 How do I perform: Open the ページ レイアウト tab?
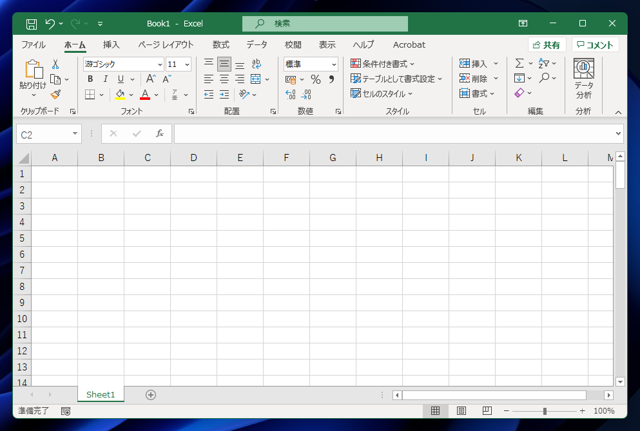tap(165, 45)
